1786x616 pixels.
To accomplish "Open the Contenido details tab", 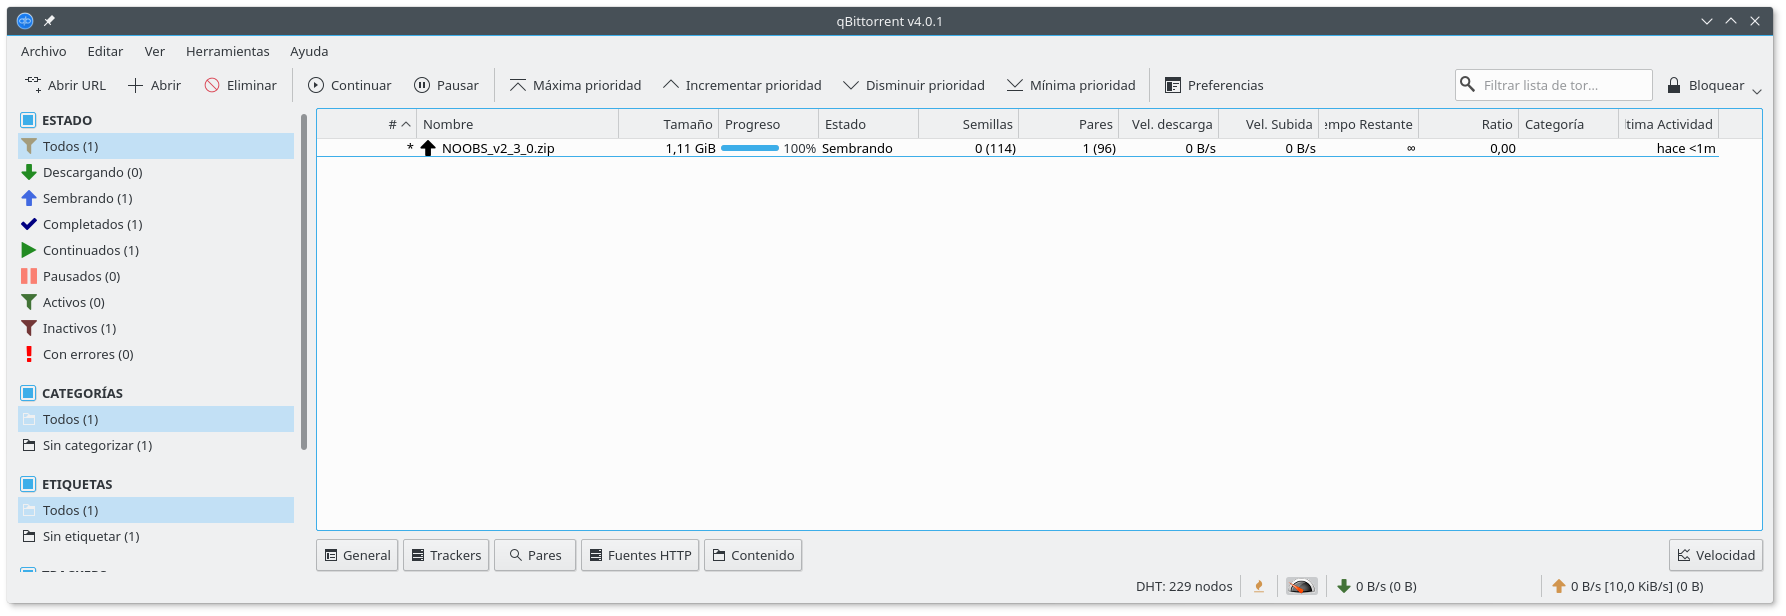I will tap(753, 555).
